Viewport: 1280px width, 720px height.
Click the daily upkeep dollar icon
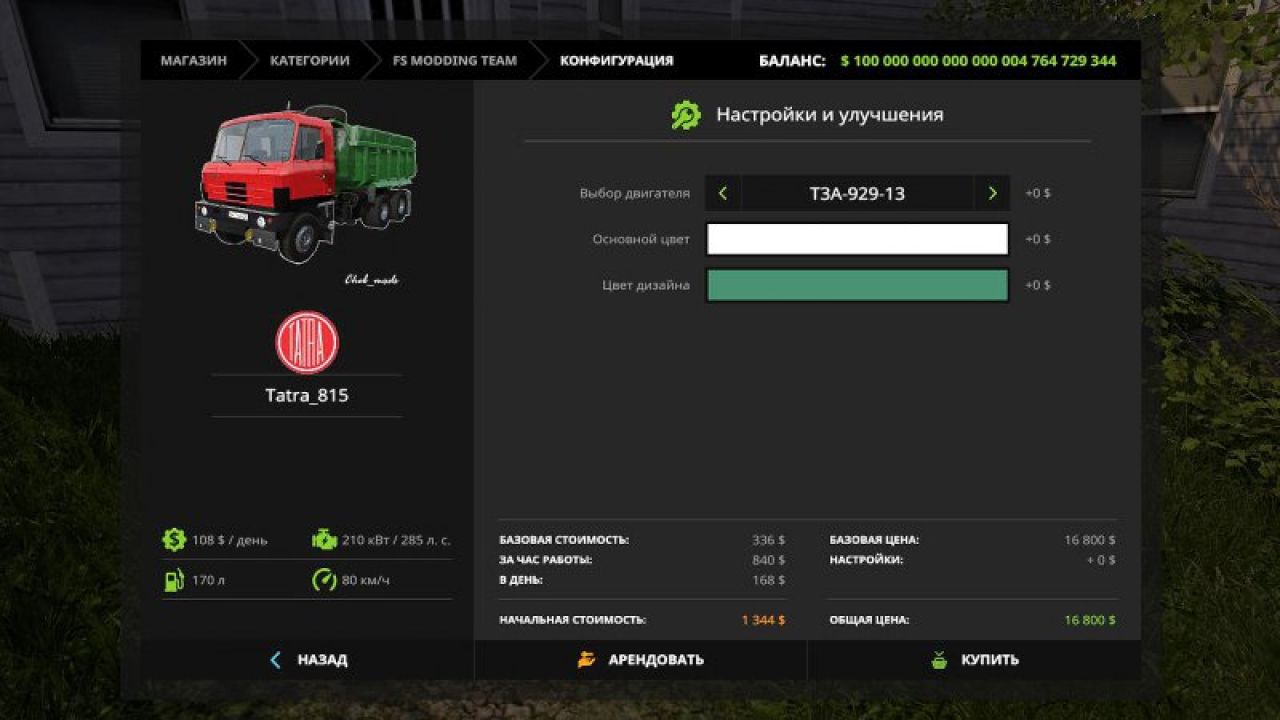tap(174, 540)
